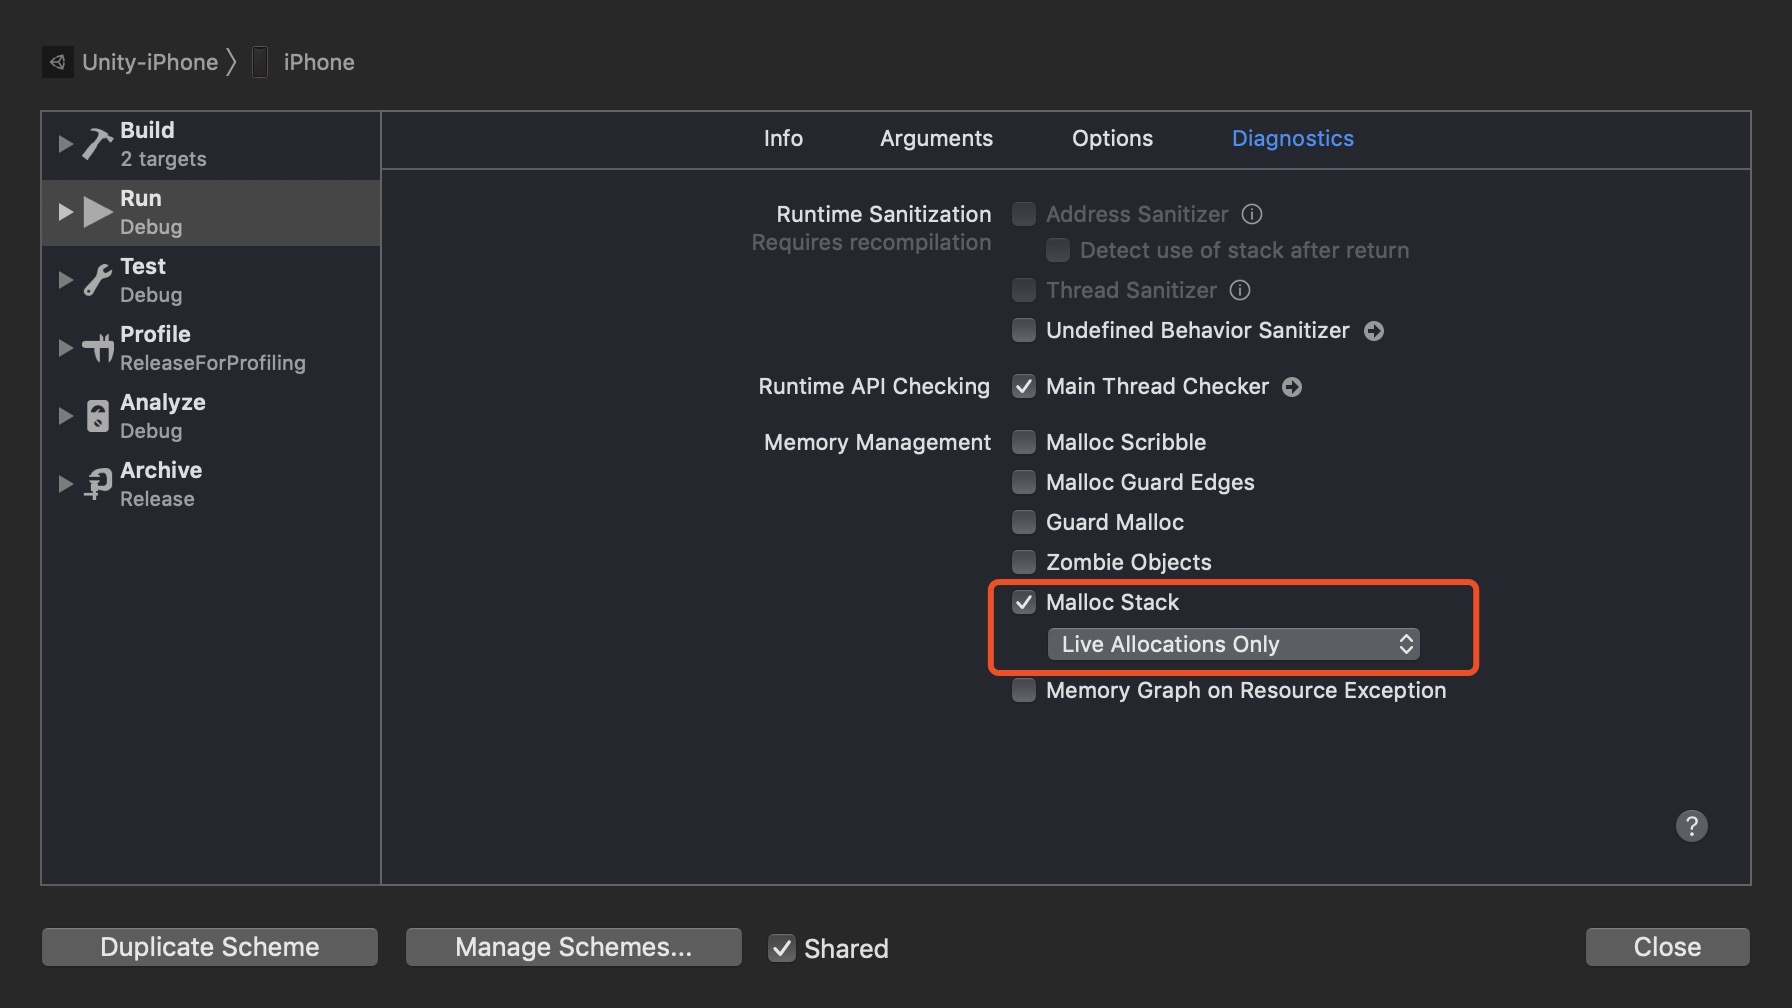Enable Undefined Behavior Sanitizer

(1024, 330)
